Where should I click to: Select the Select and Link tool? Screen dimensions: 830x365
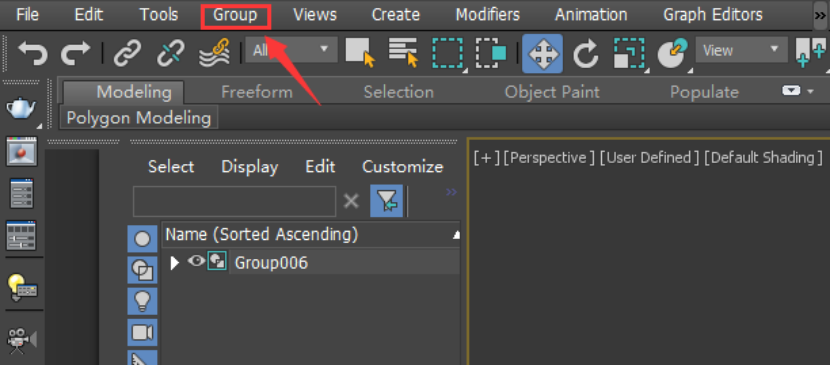tap(127, 53)
